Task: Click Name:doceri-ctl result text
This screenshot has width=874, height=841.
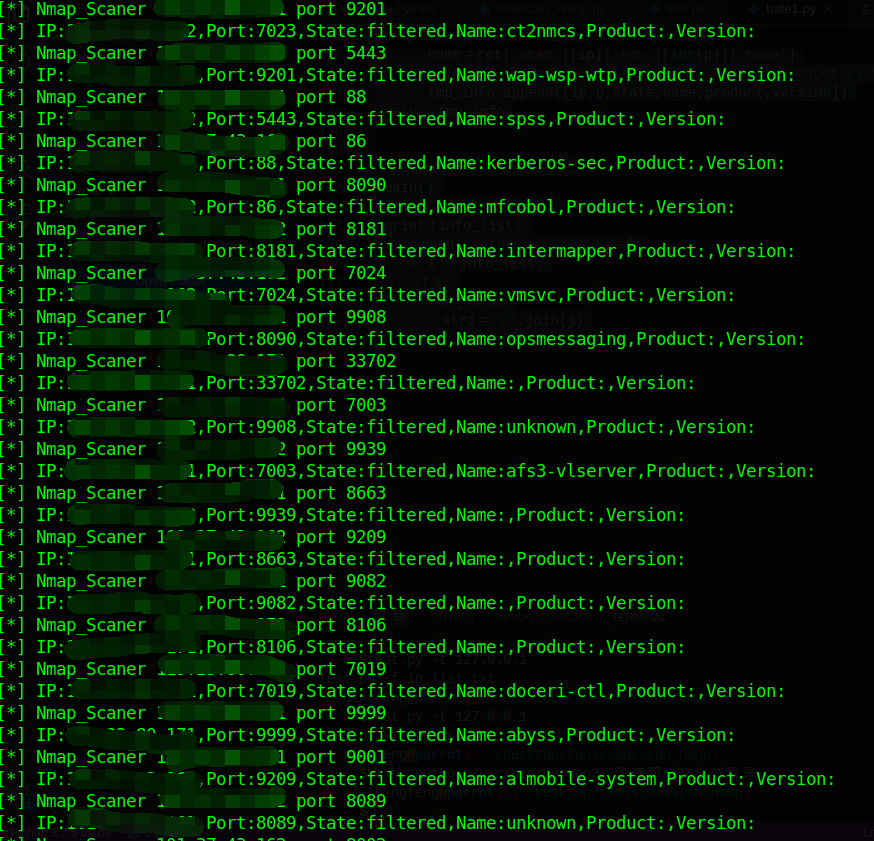Action: 531,692
